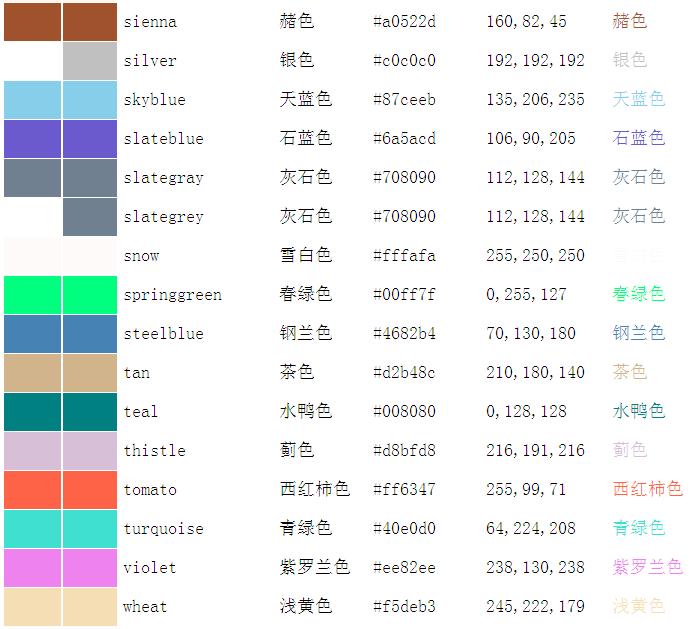Select hex code #fffafa

404,256
